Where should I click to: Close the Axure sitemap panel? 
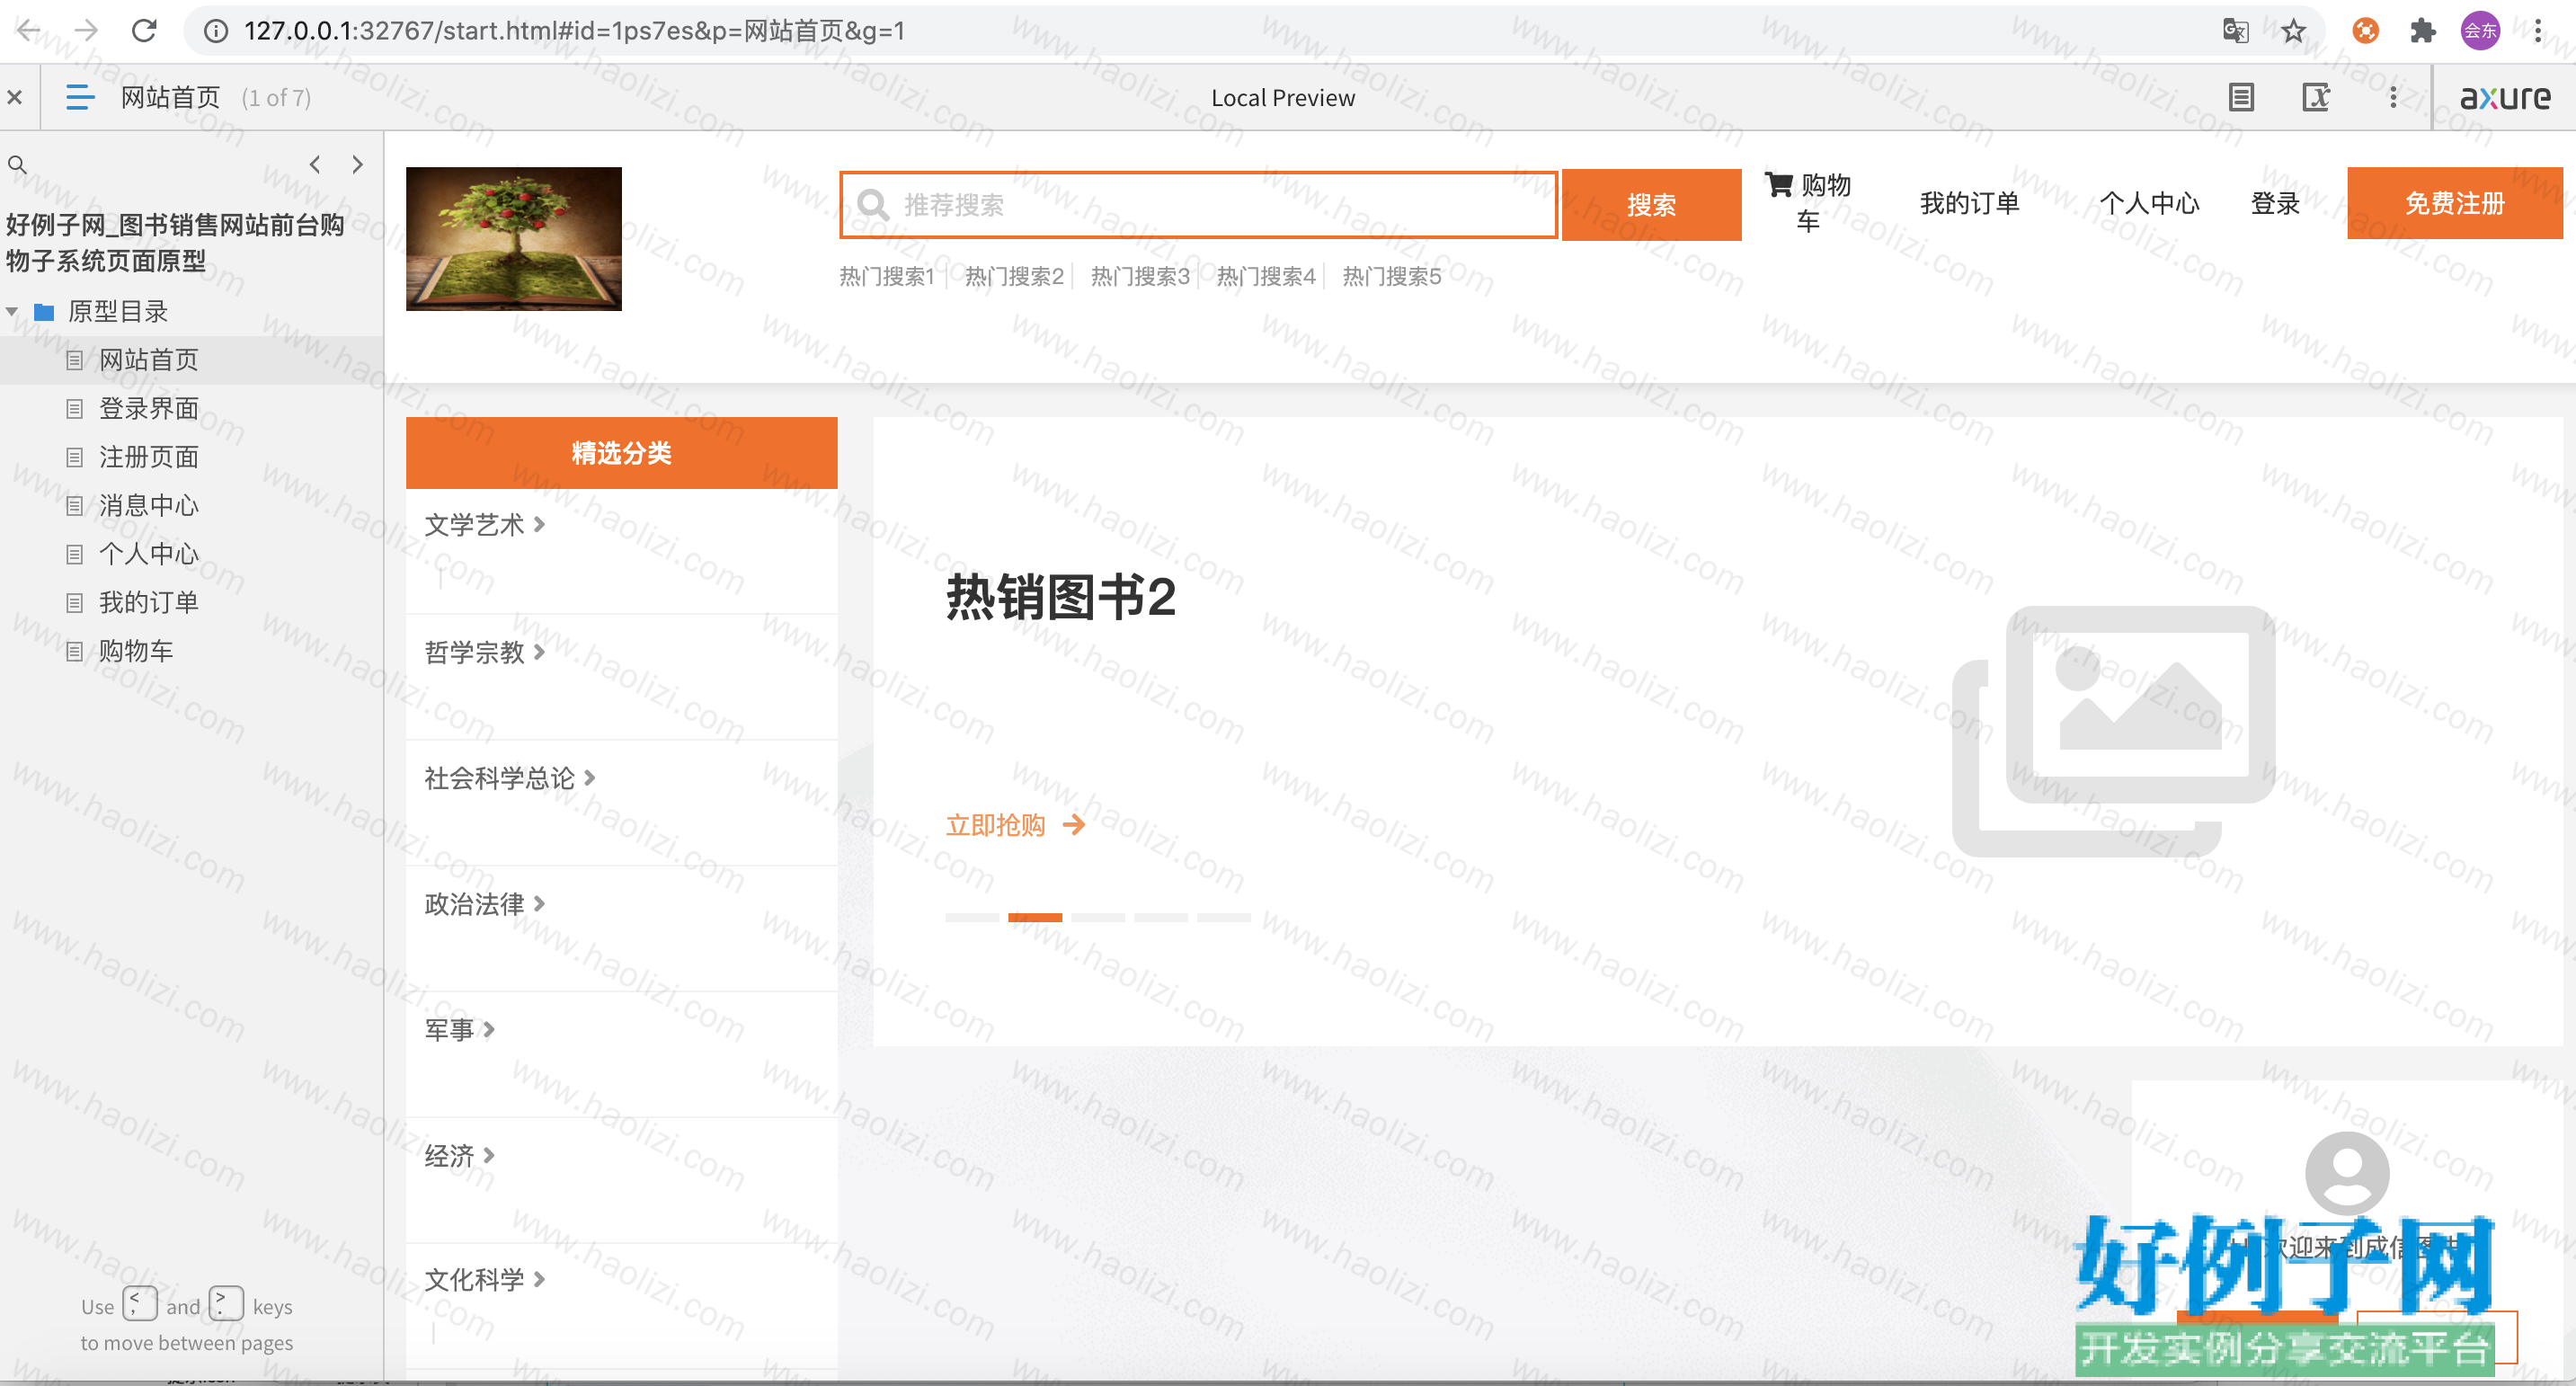[15, 97]
